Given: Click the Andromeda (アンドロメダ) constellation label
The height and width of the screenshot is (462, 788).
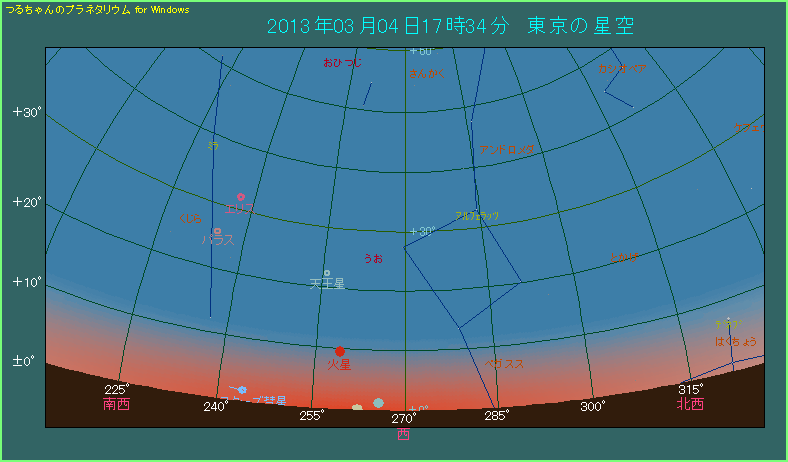Looking at the screenshot, I should (x=506, y=149).
